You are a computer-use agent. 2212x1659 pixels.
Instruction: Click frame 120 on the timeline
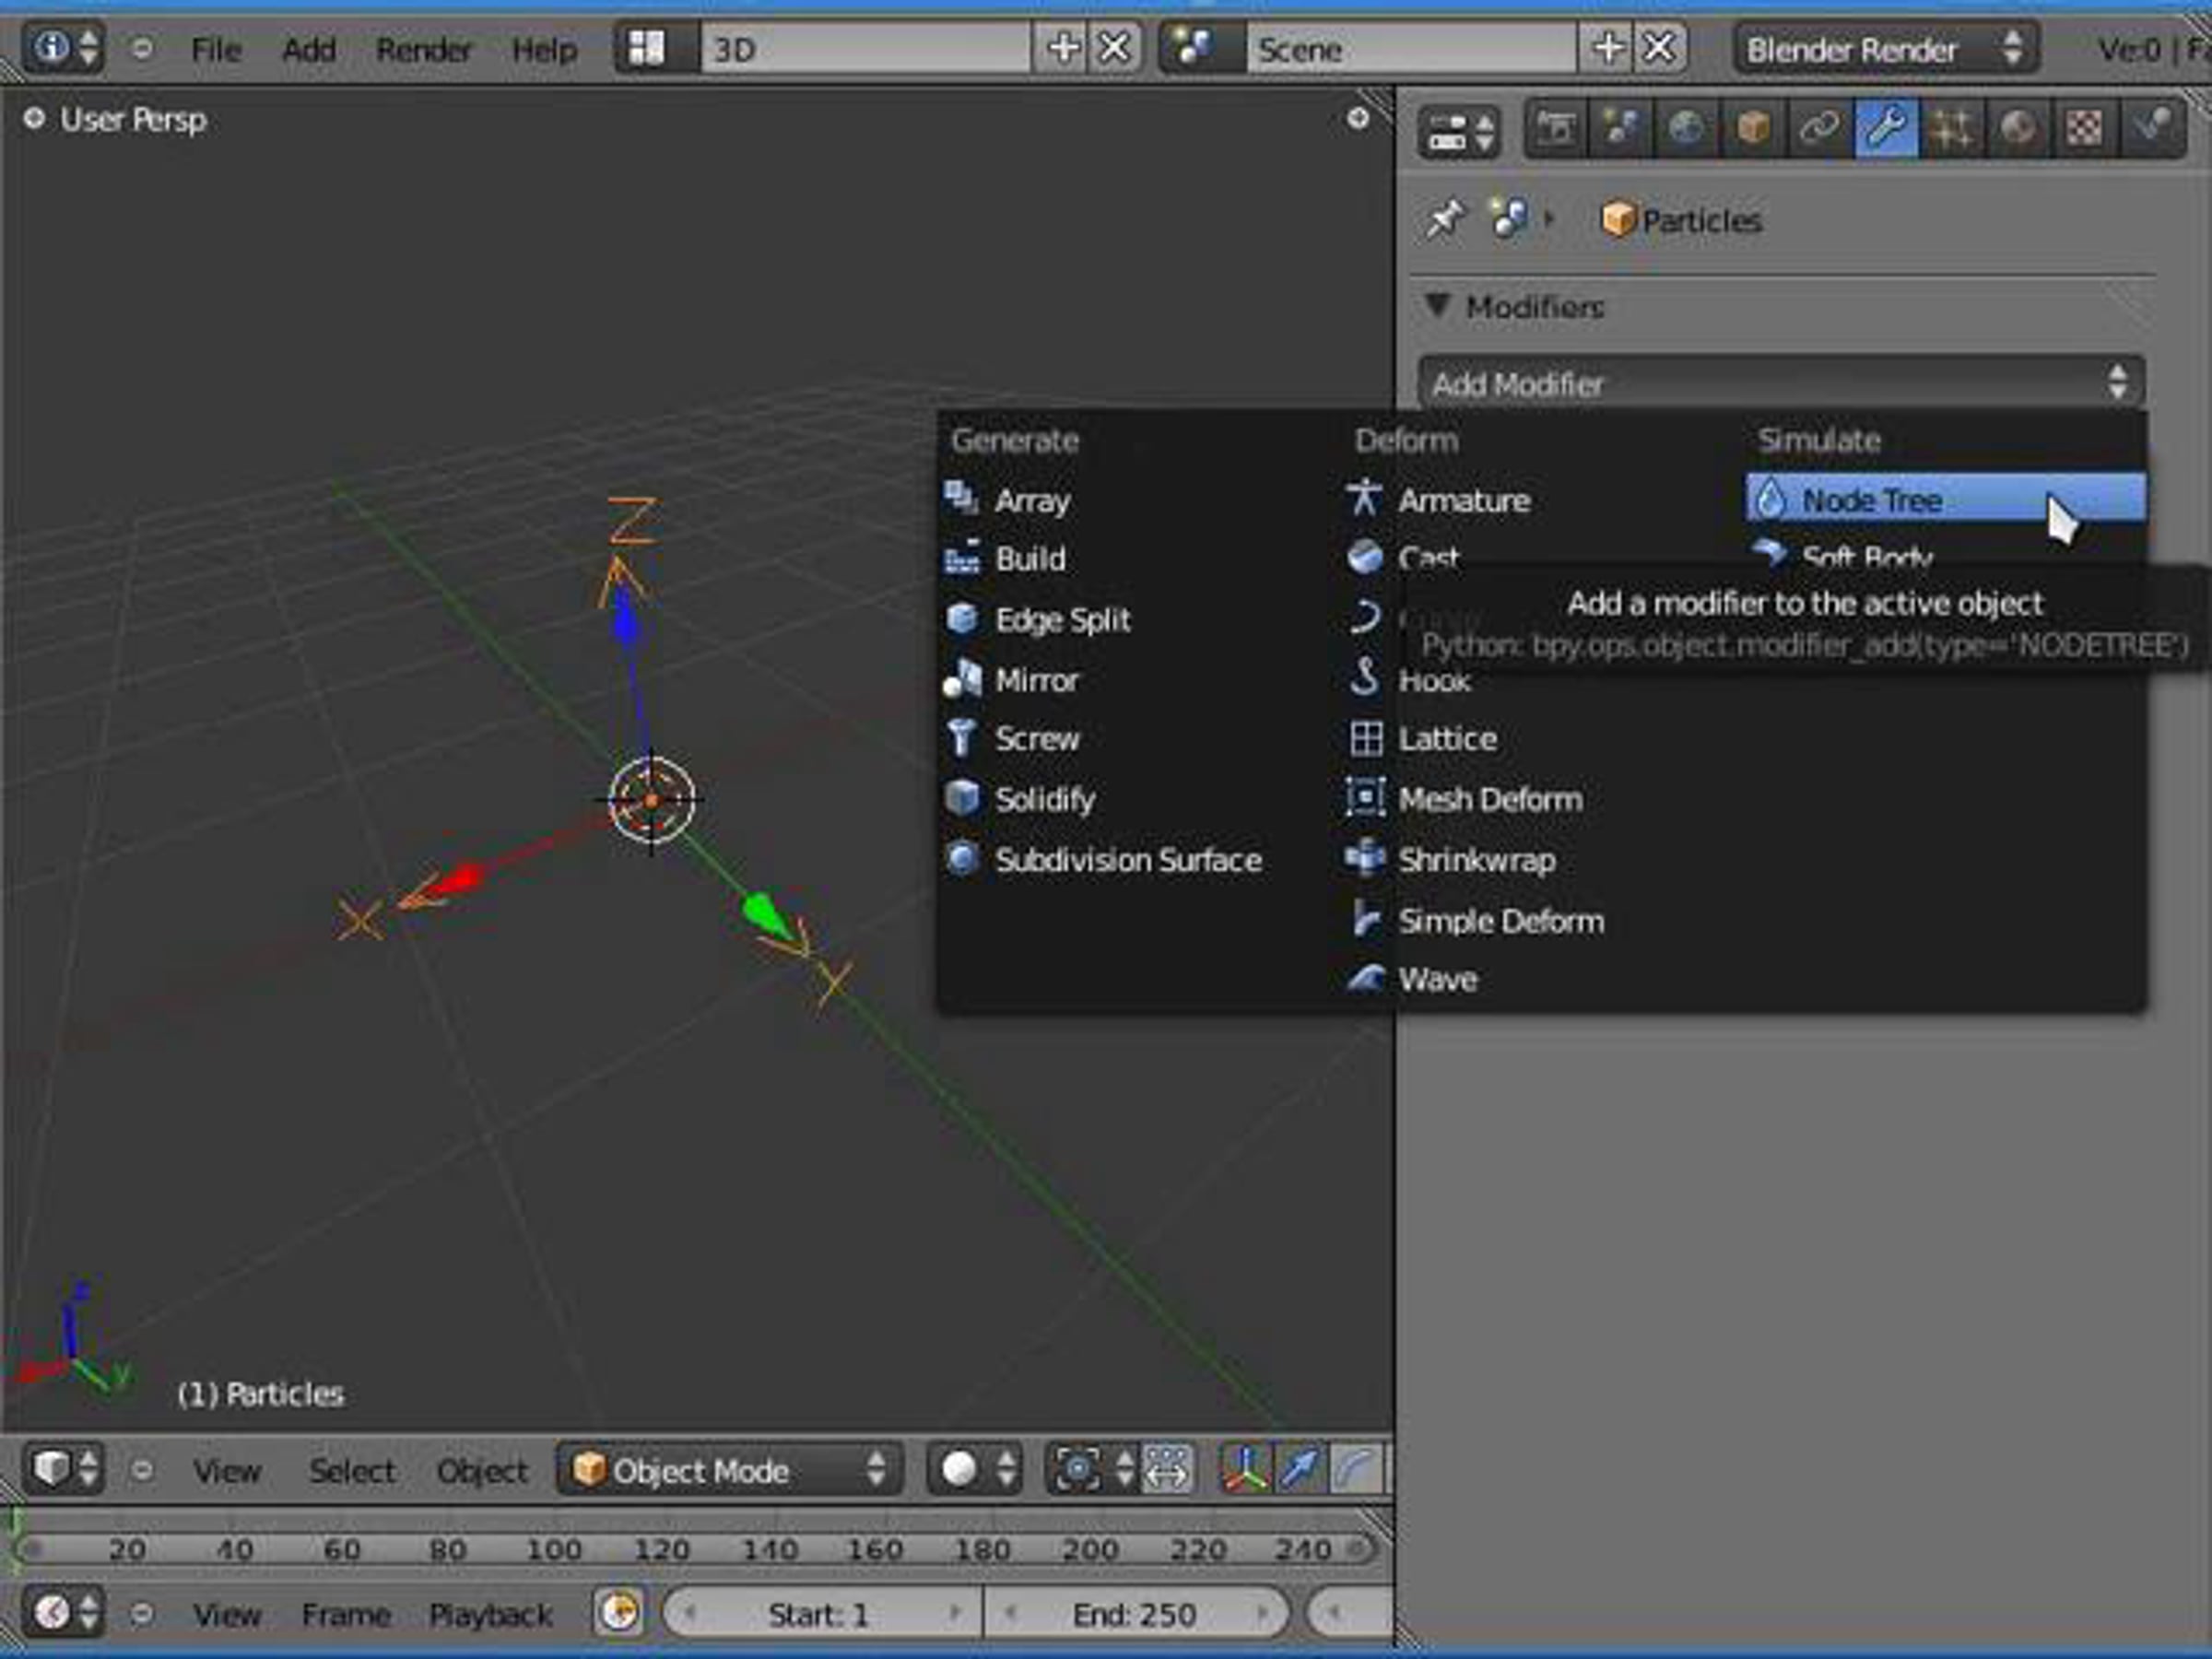pos(661,1549)
